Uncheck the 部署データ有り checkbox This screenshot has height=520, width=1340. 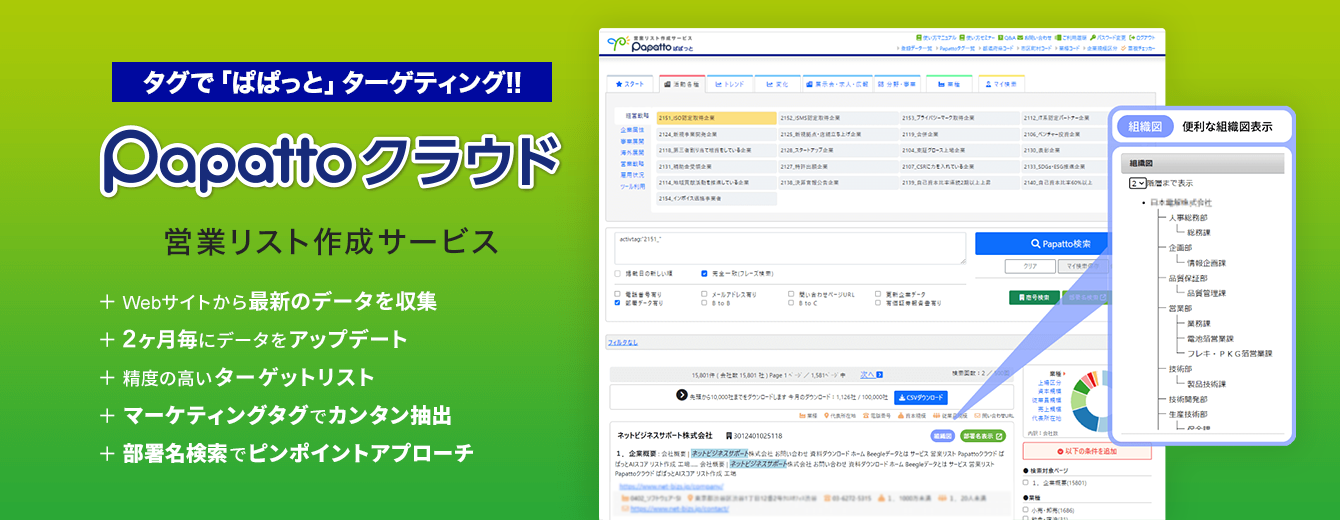[618, 302]
